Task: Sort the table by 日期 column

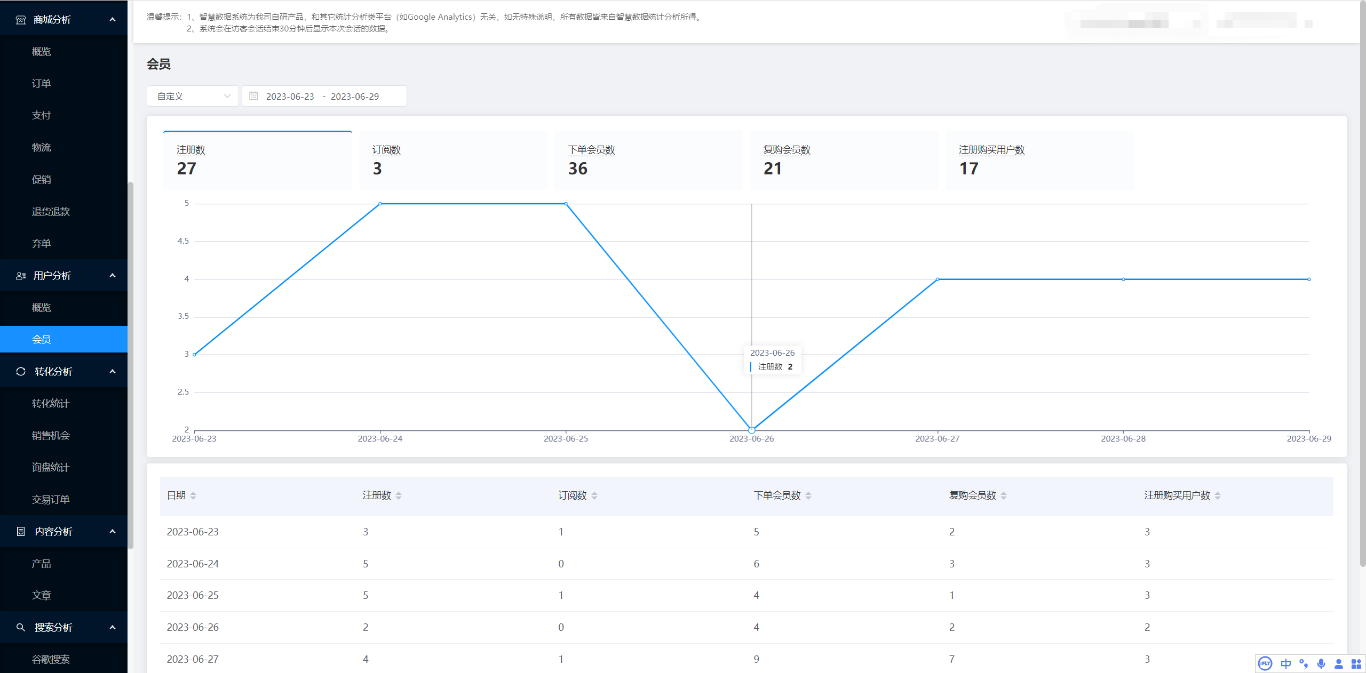Action: point(193,496)
